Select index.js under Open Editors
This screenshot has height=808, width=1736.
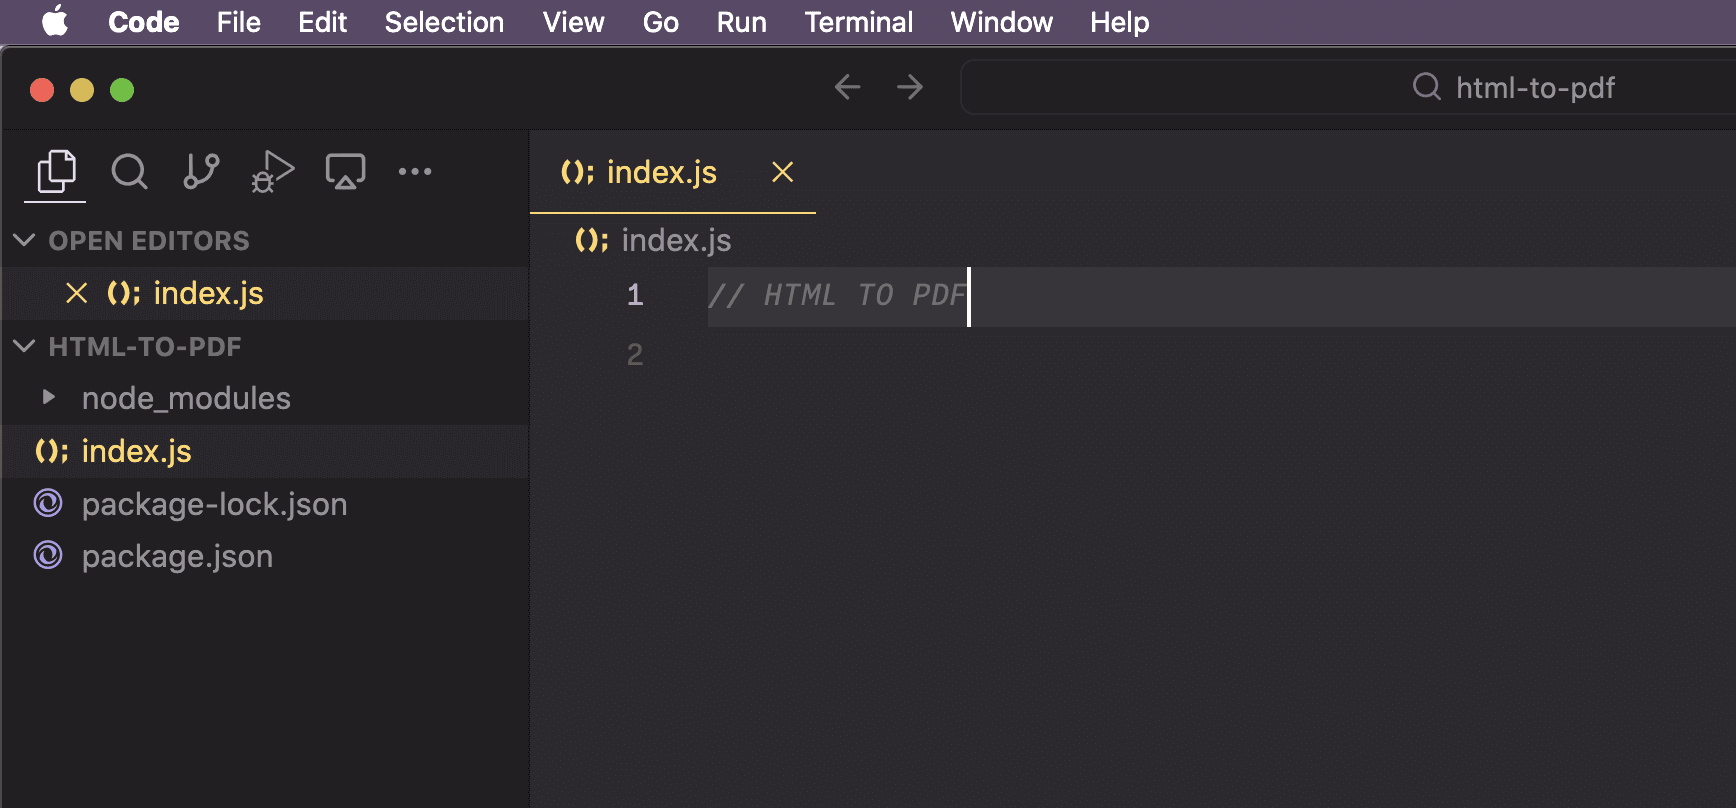265,293
